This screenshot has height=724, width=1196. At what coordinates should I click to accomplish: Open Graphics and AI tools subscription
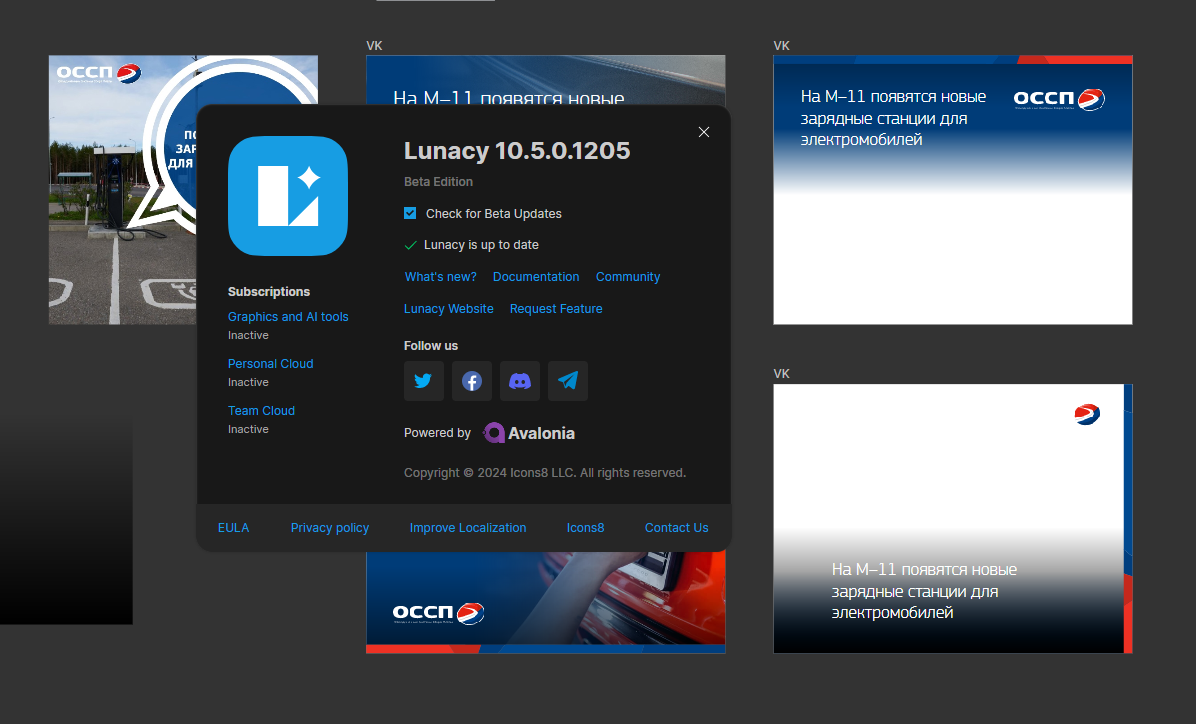pos(288,317)
